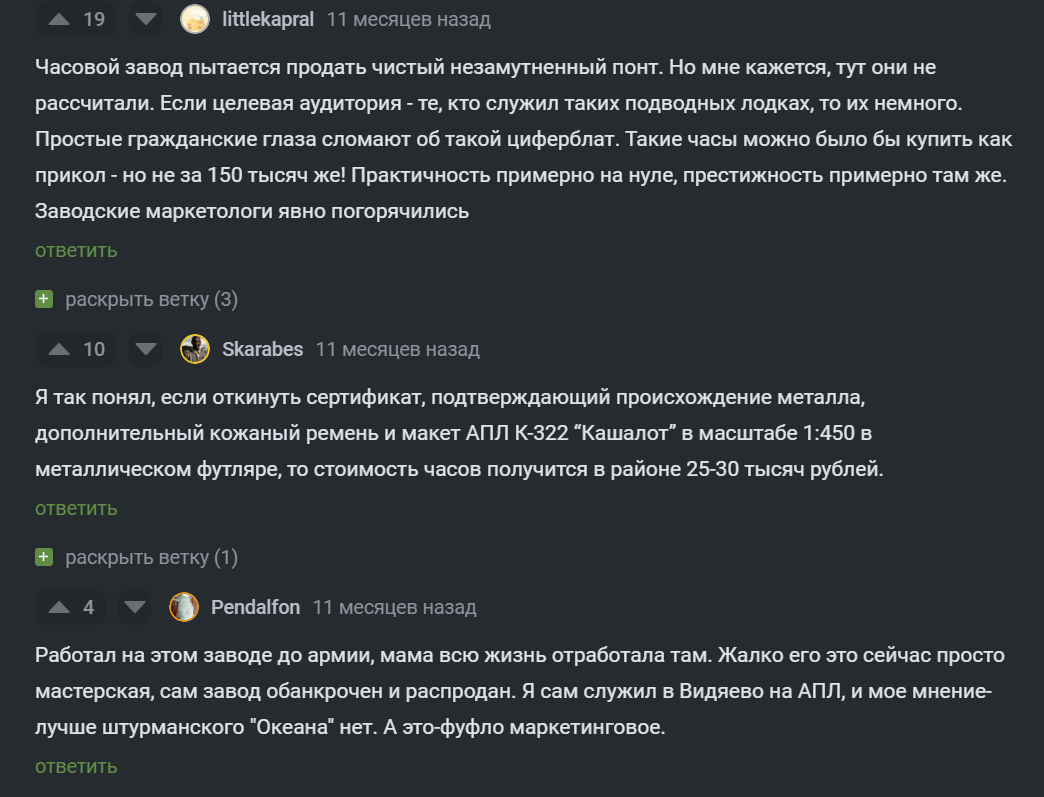This screenshot has width=1044, height=797.
Task: Upvote Pendalfon's comment
Action: pos(59,607)
